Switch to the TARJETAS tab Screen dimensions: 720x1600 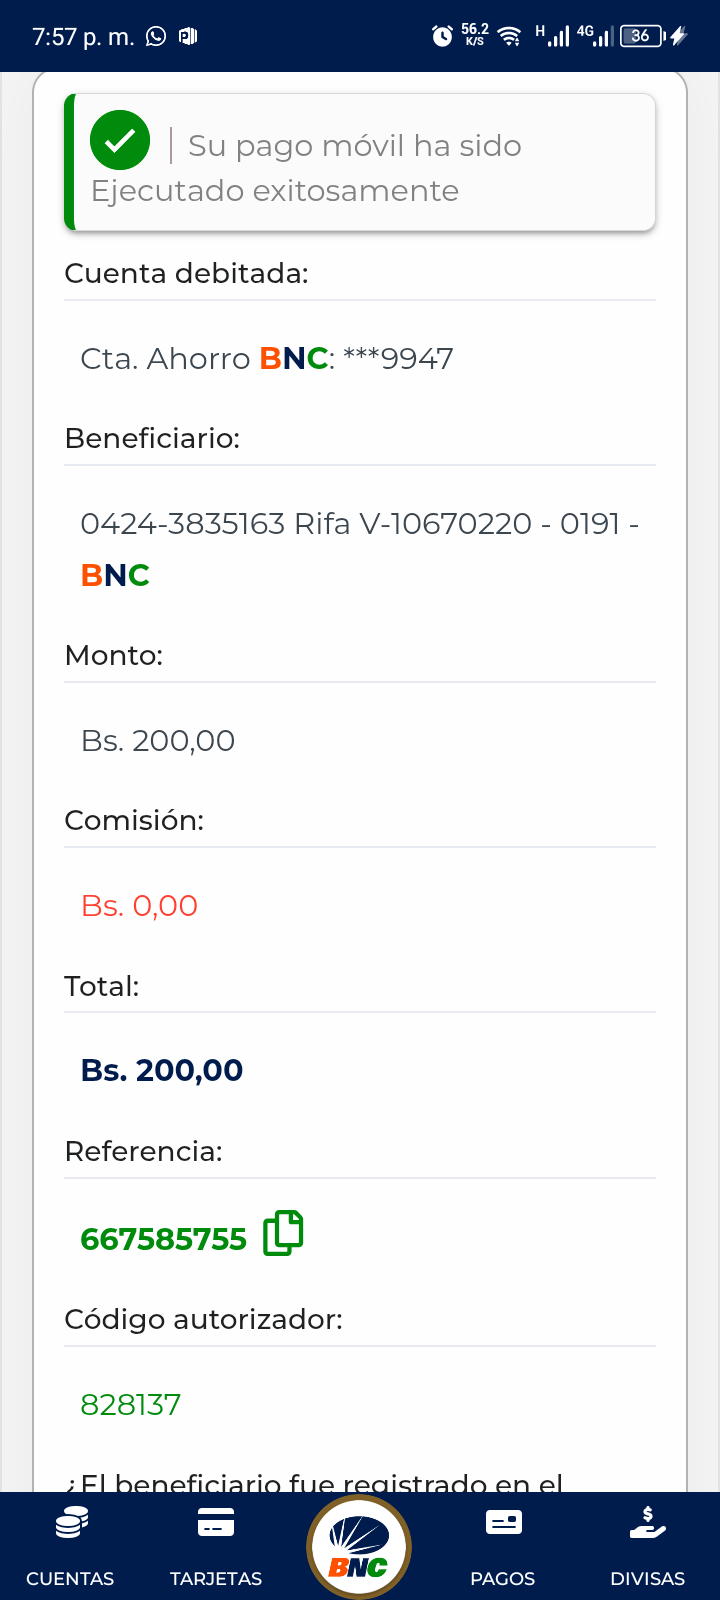coord(216,1578)
